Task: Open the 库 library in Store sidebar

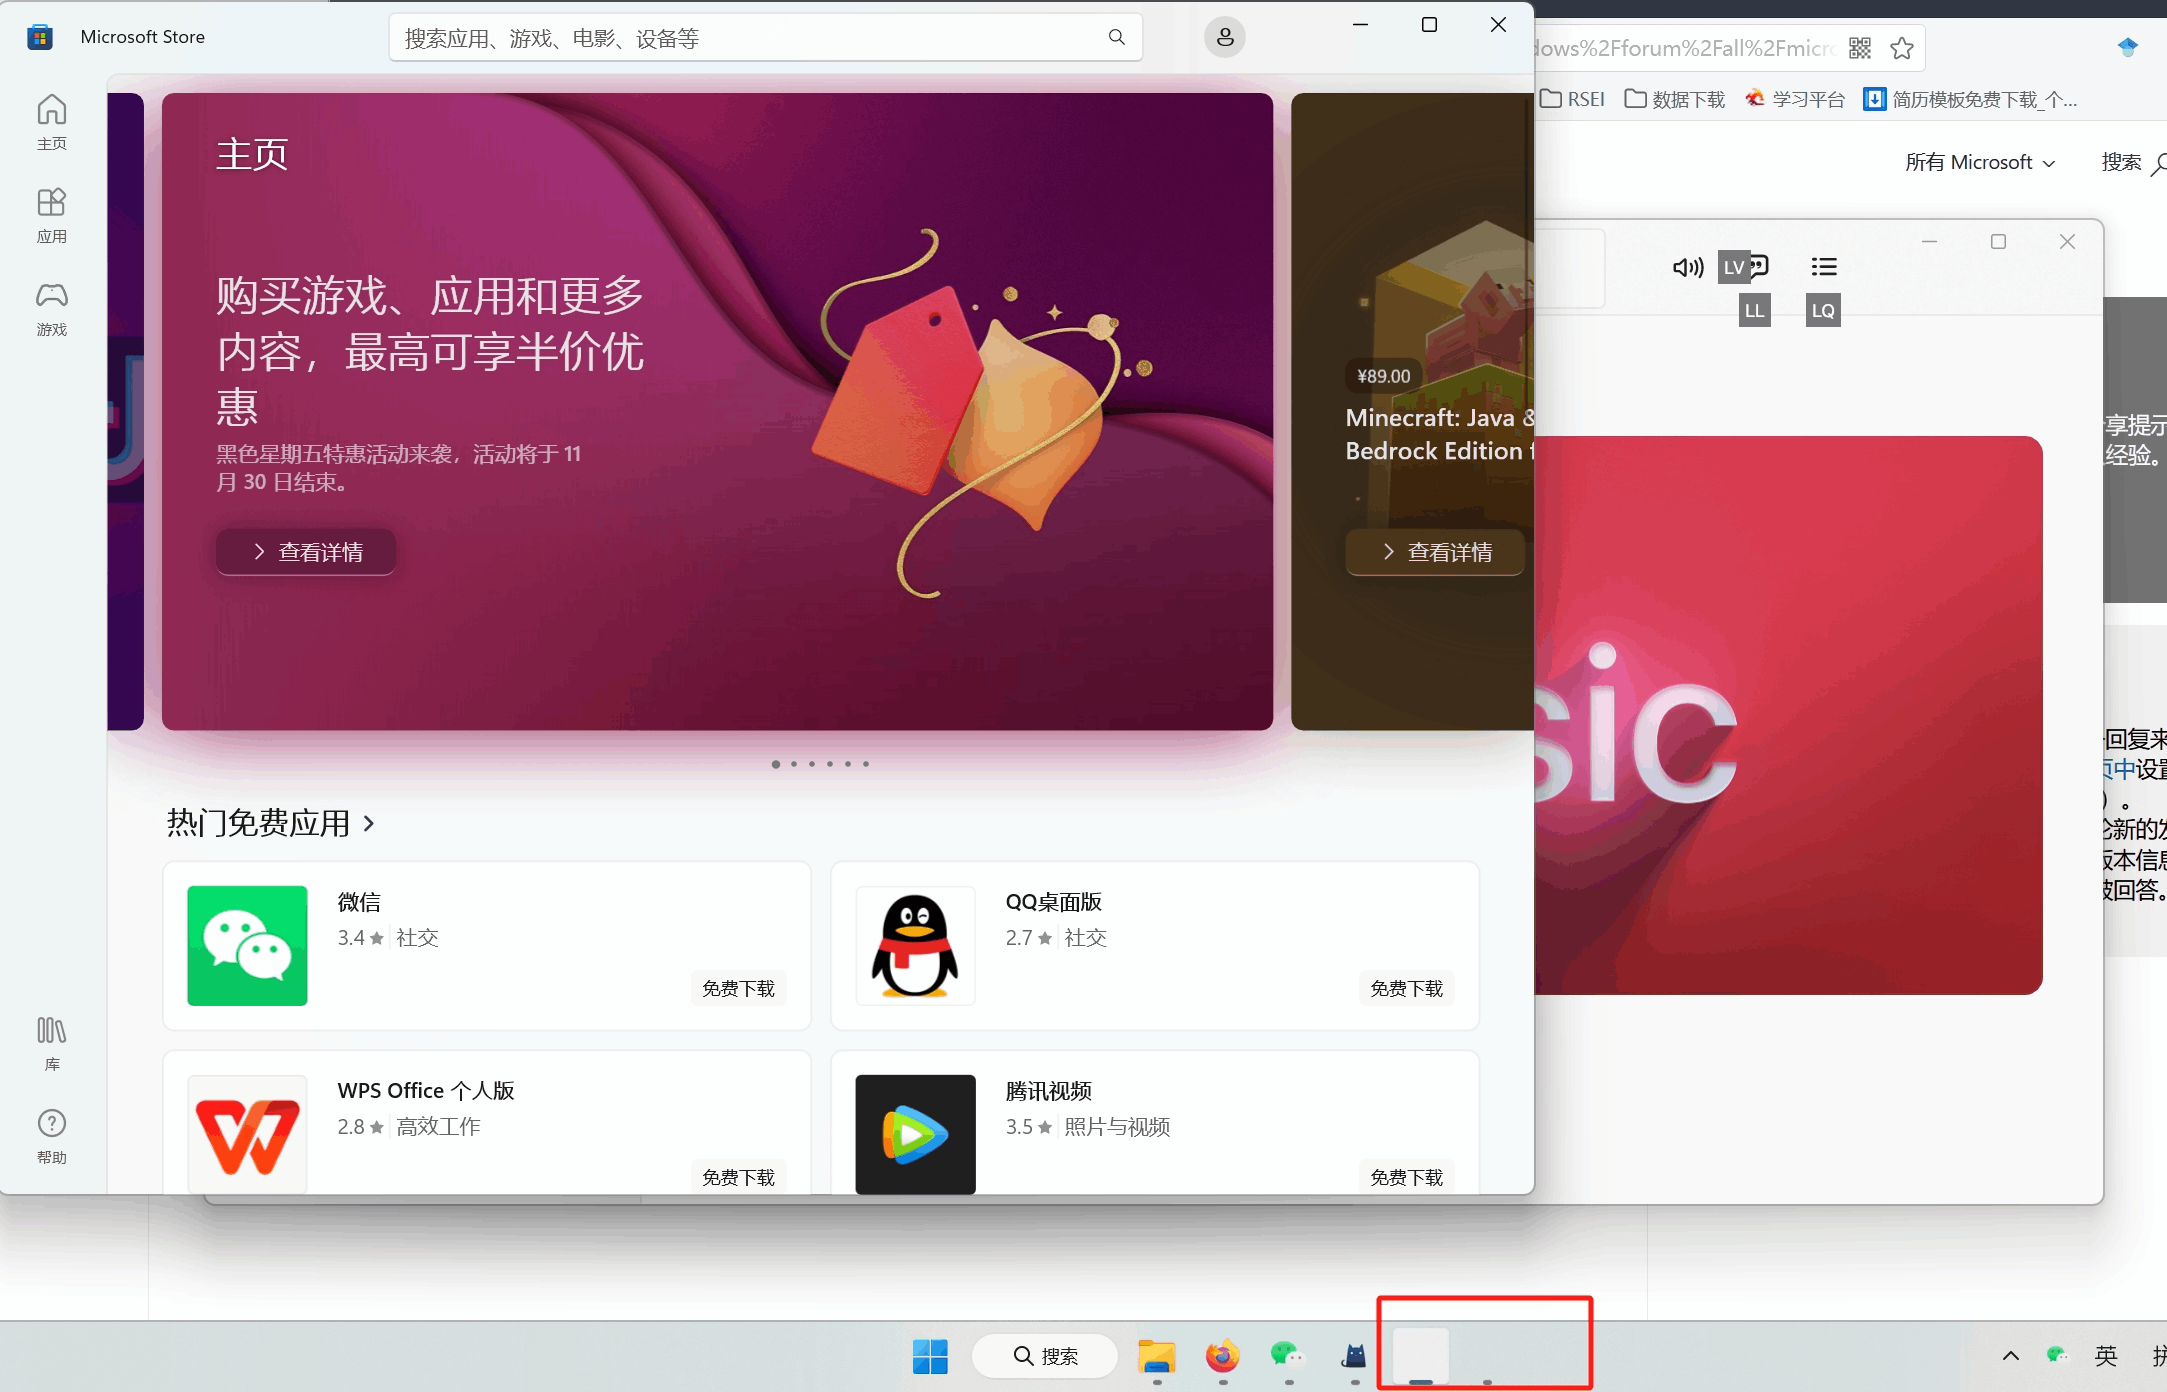Action: pyautogui.click(x=52, y=1043)
